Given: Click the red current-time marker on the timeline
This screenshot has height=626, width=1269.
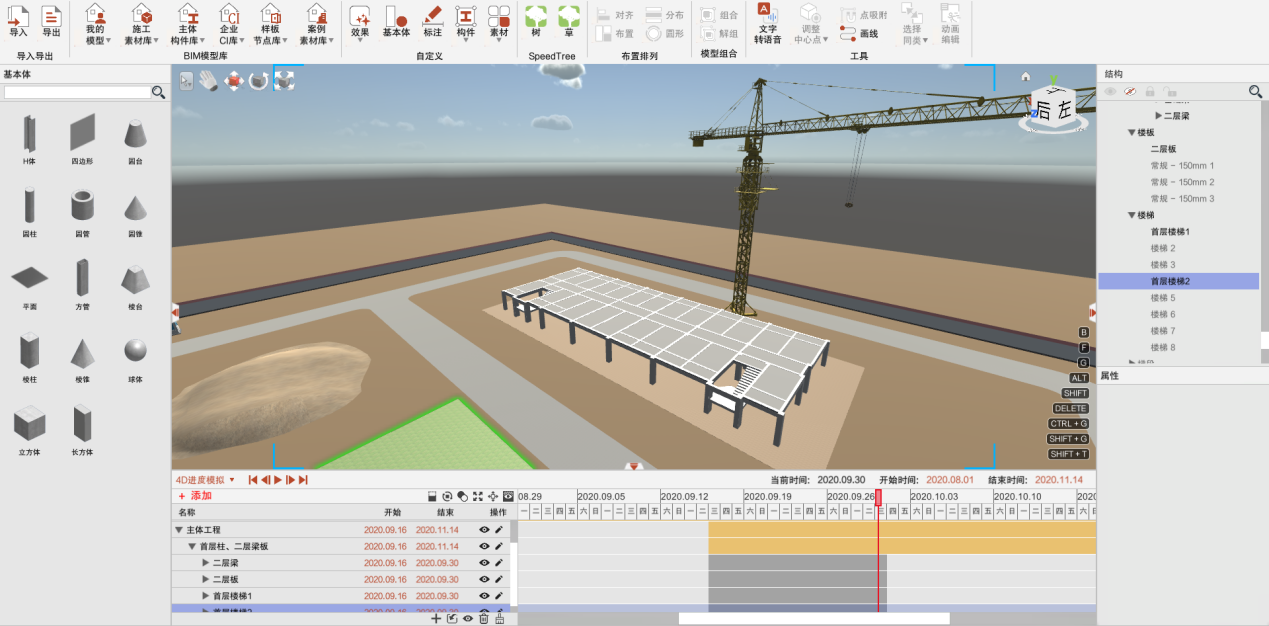Looking at the screenshot, I should [880, 495].
